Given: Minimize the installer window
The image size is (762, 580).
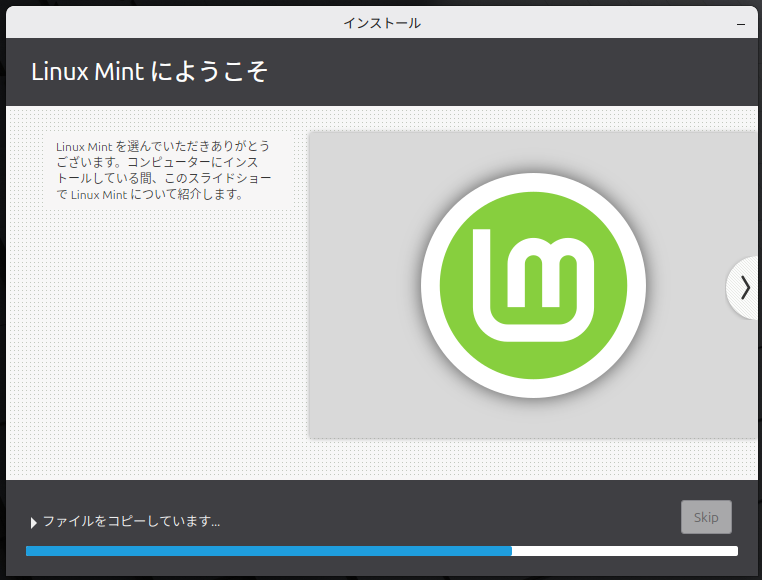Looking at the screenshot, I should pos(741,23).
